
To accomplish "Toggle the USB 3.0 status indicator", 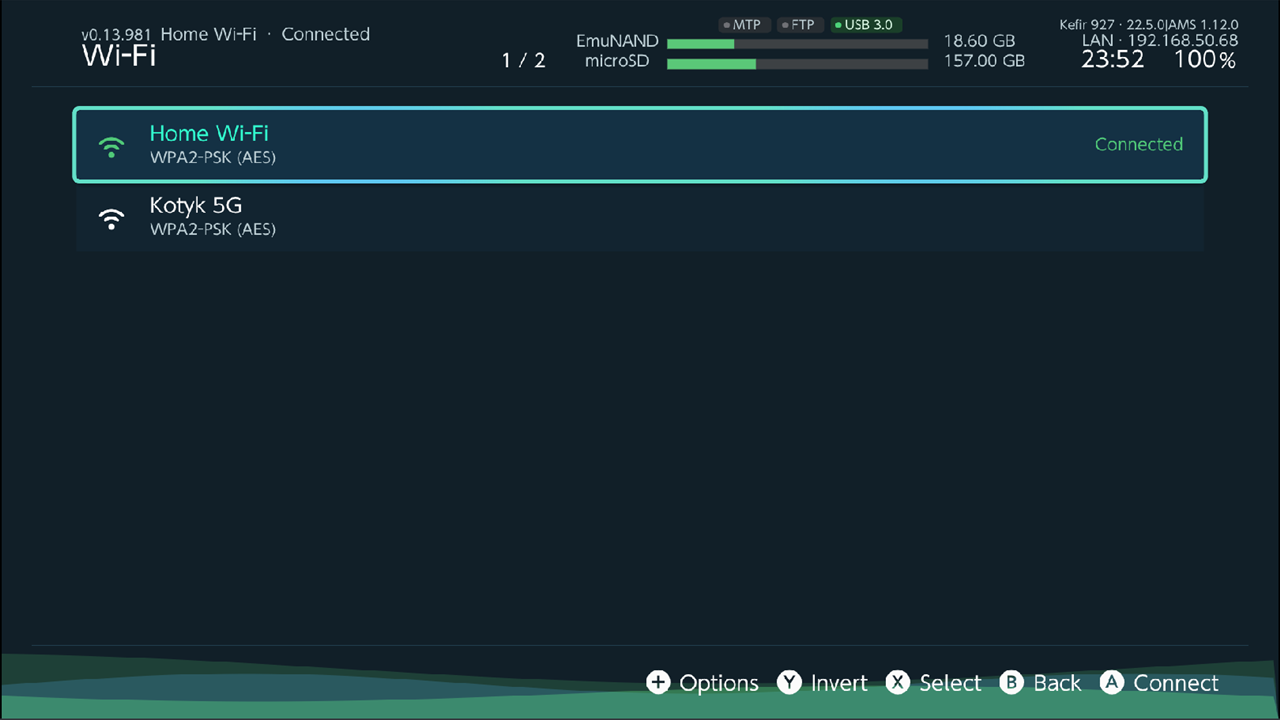I will tap(866, 25).
